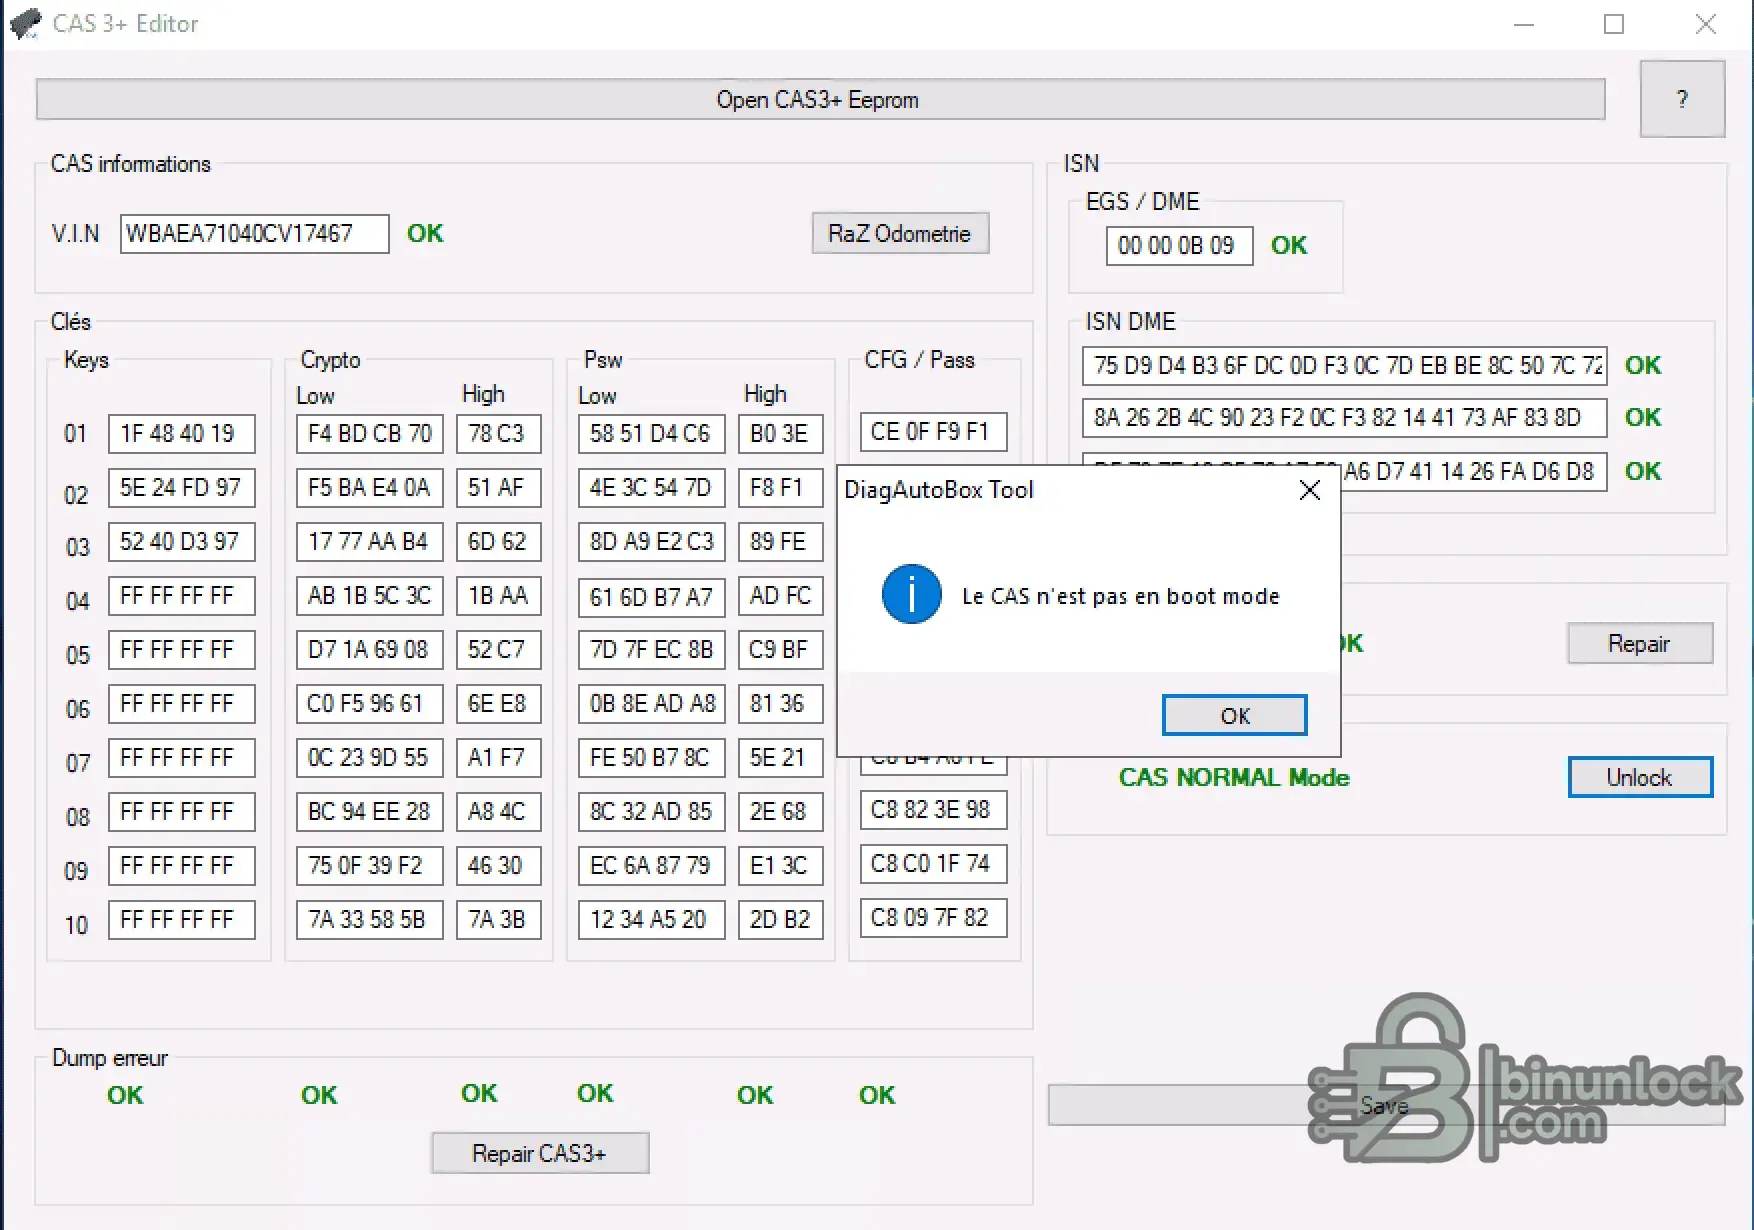This screenshot has width=1754, height=1230.
Task: Click key 03 field 52 40 D3 97
Action: point(181,542)
